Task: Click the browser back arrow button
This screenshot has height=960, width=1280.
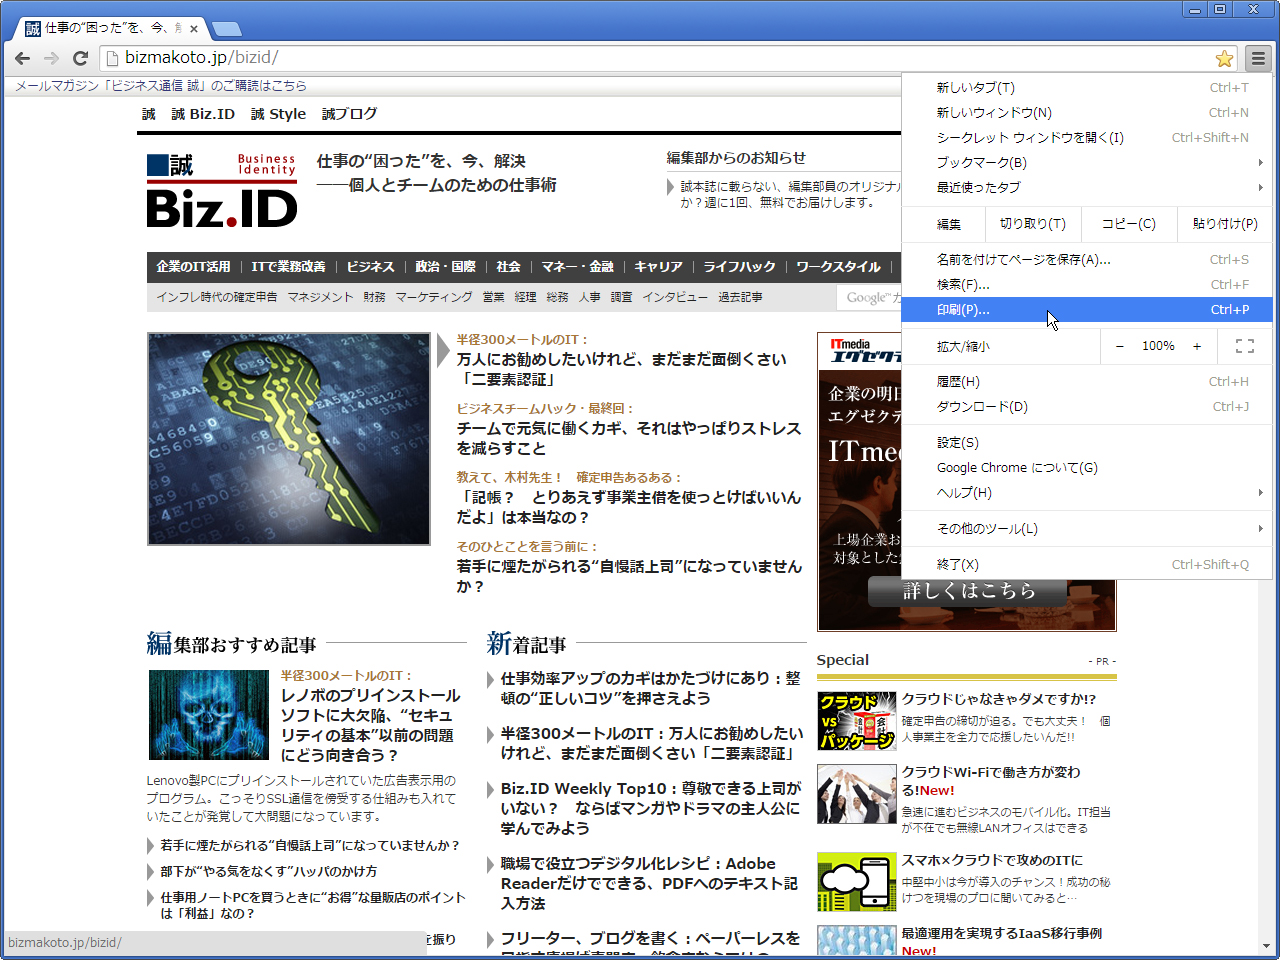Action: [23, 58]
